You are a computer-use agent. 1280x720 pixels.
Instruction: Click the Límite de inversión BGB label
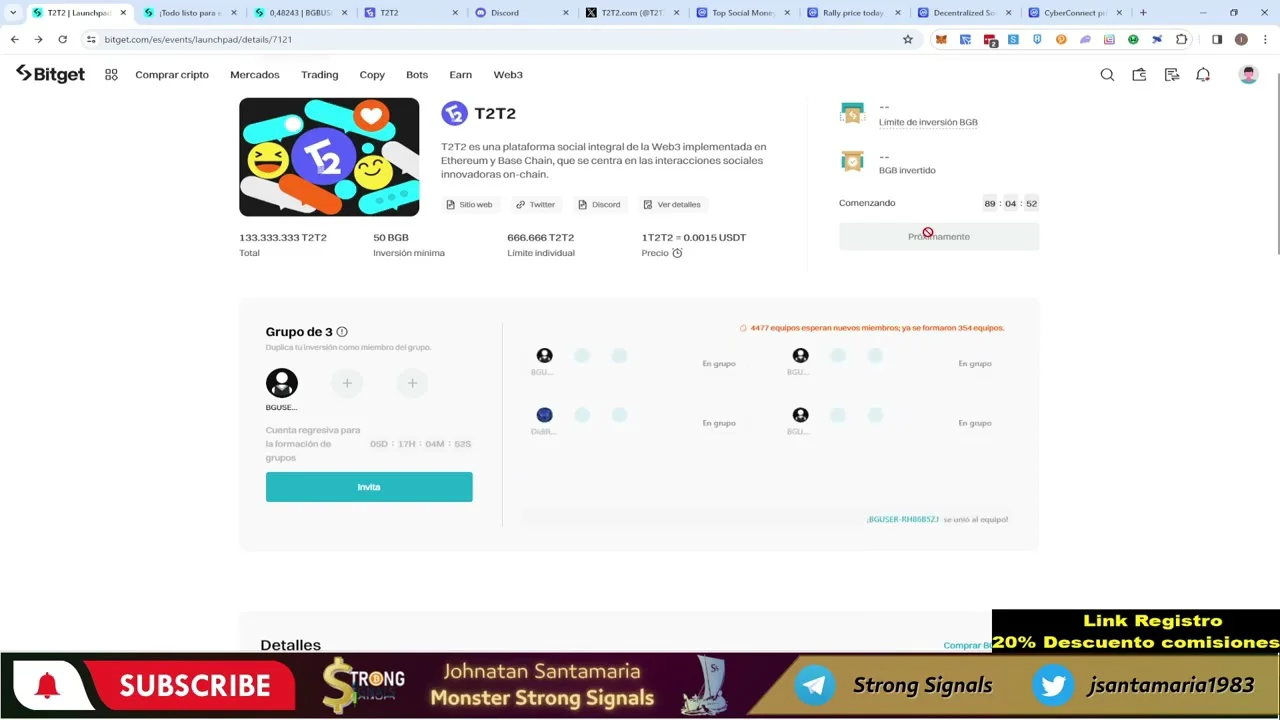pos(928,122)
